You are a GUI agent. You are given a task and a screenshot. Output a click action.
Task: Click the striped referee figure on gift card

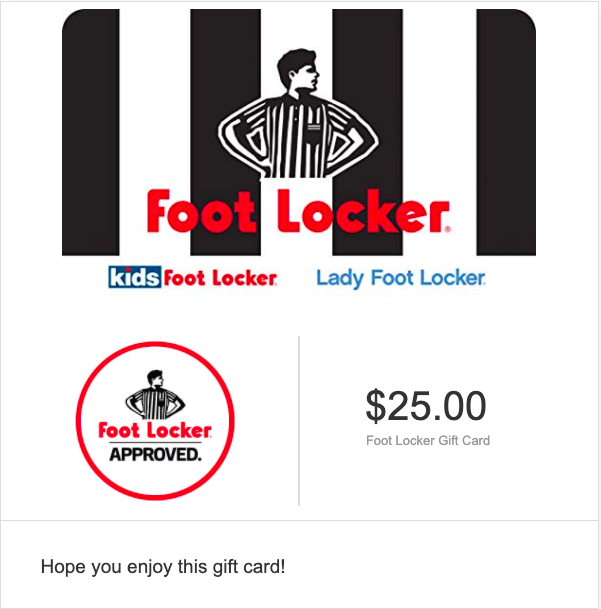pyautogui.click(x=298, y=113)
